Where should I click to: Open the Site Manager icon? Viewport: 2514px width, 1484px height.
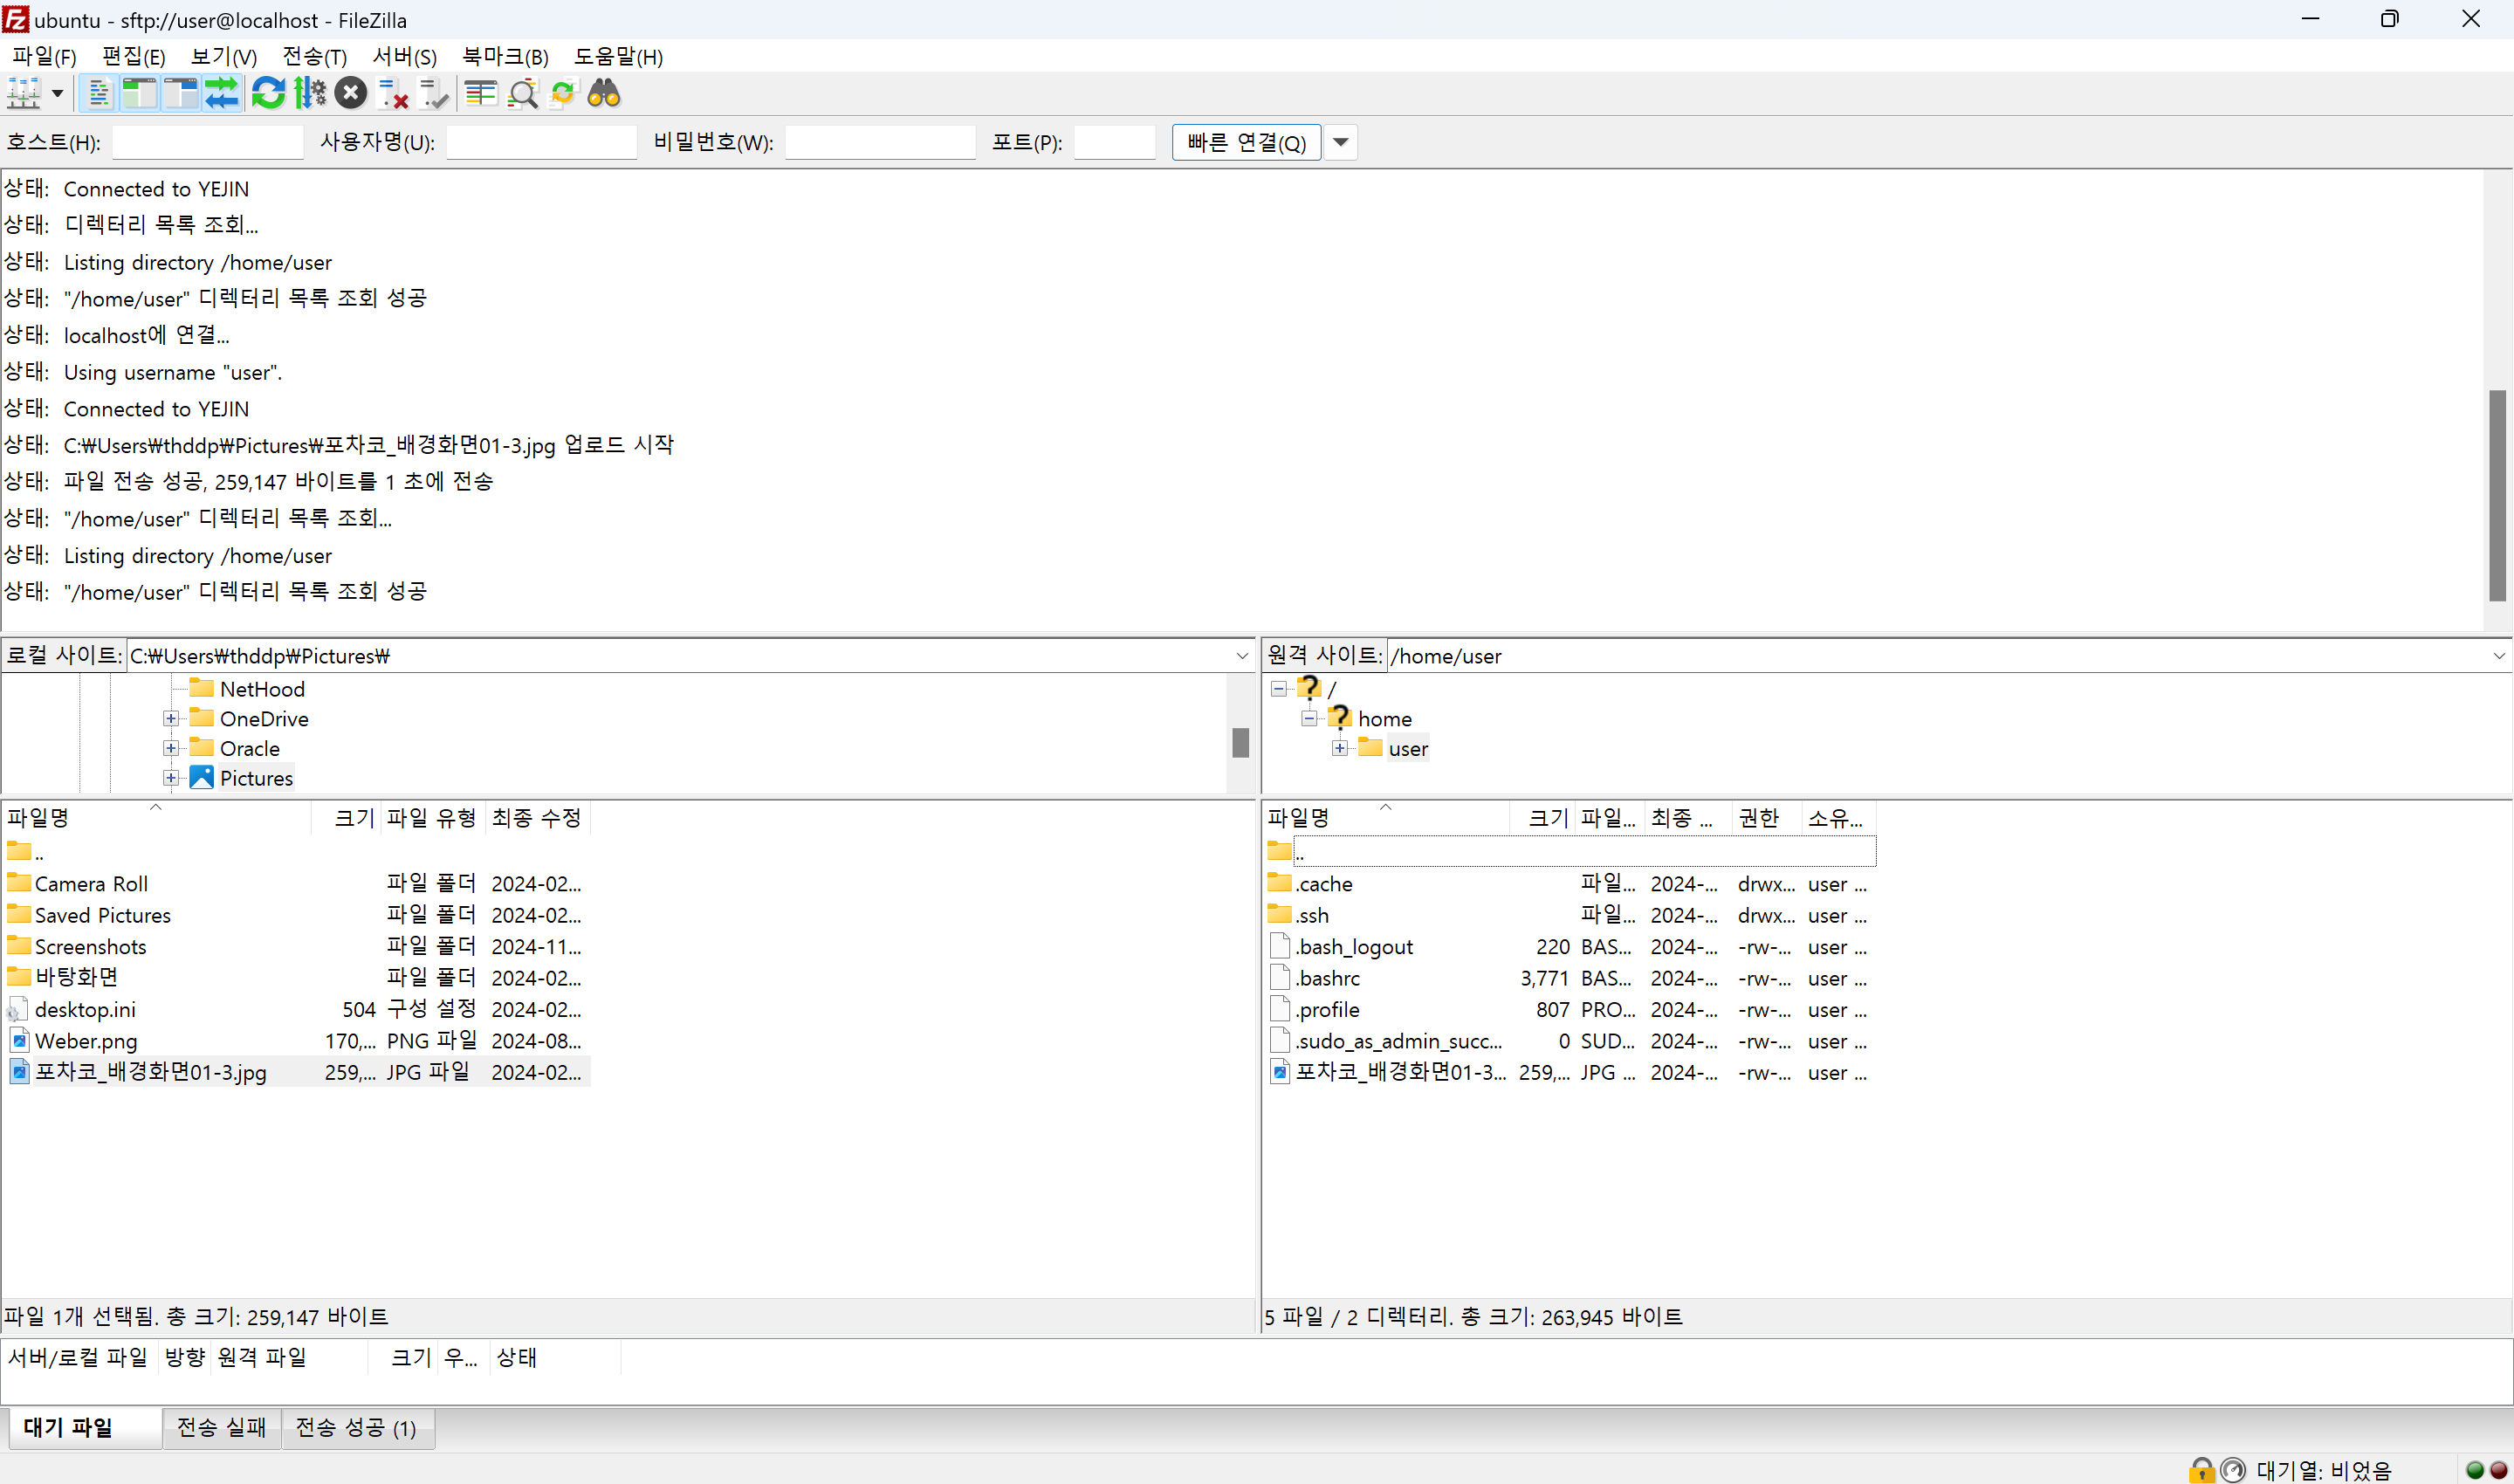pos(23,94)
